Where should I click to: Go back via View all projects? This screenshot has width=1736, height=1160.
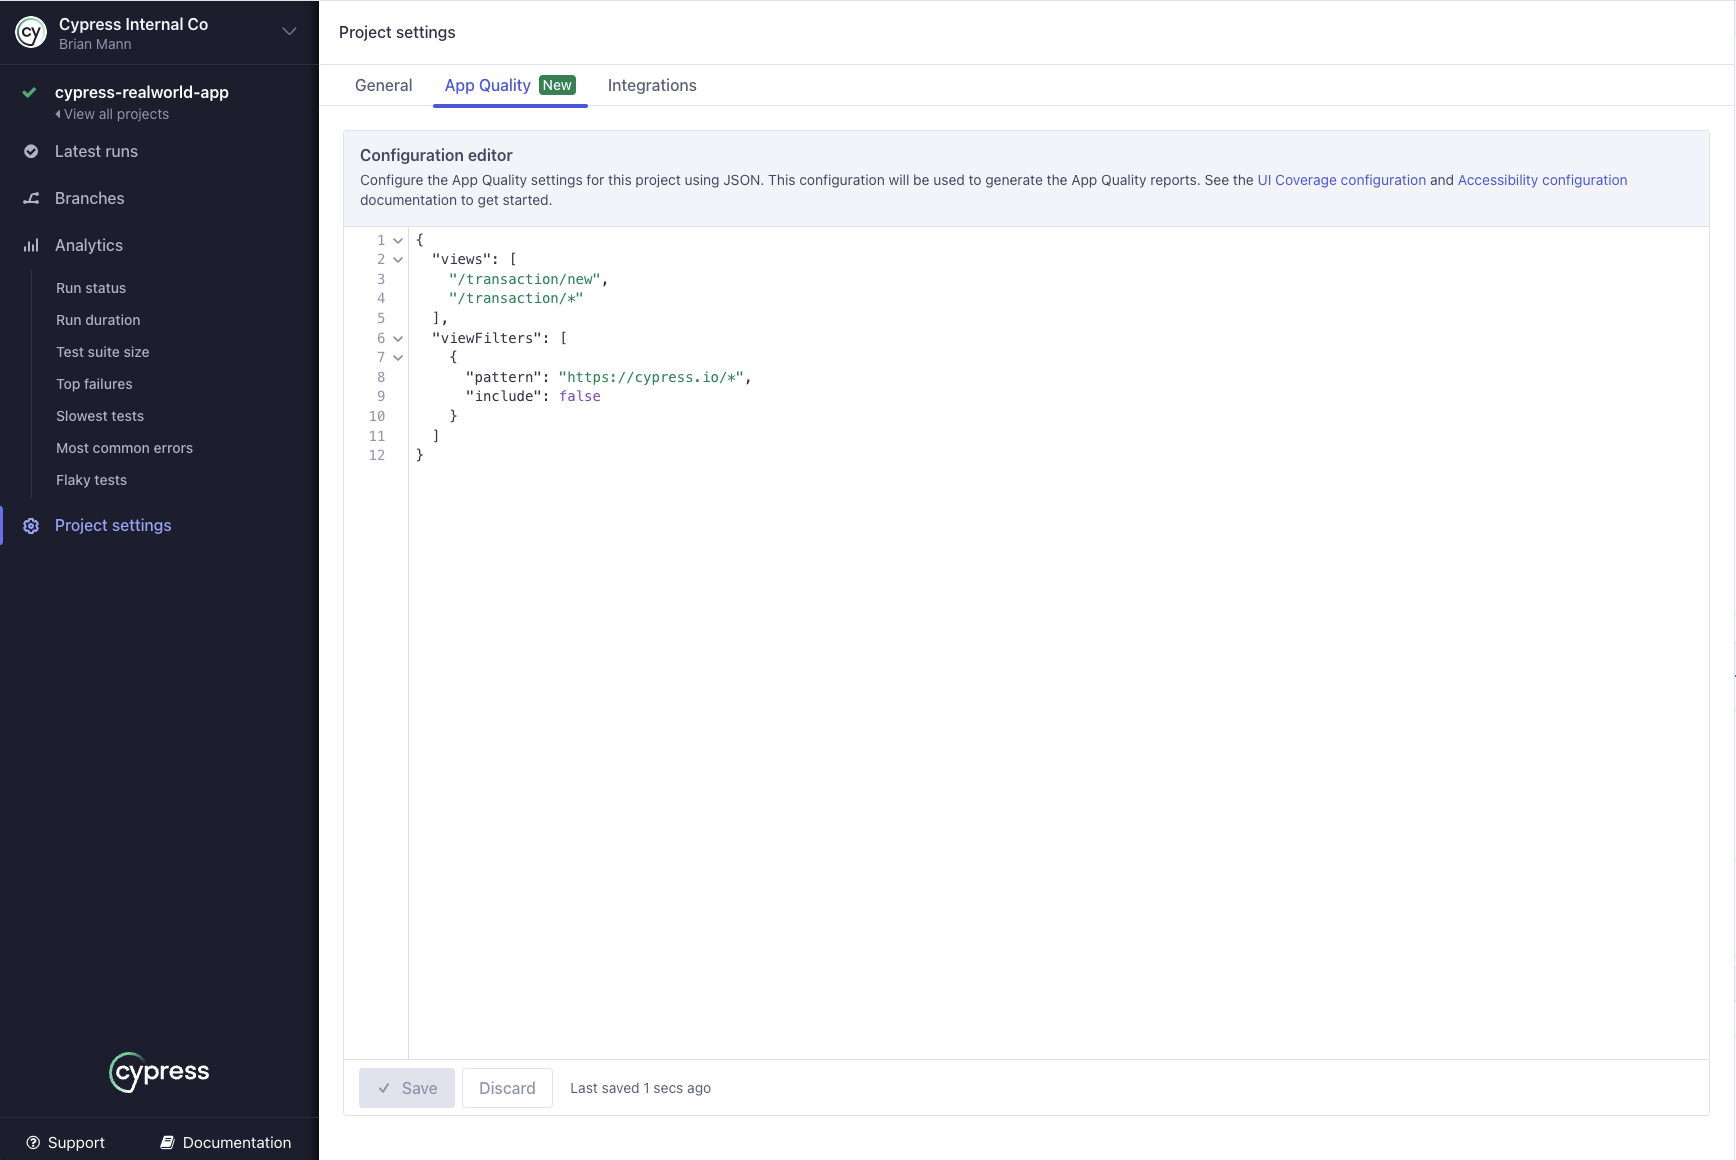116,115
